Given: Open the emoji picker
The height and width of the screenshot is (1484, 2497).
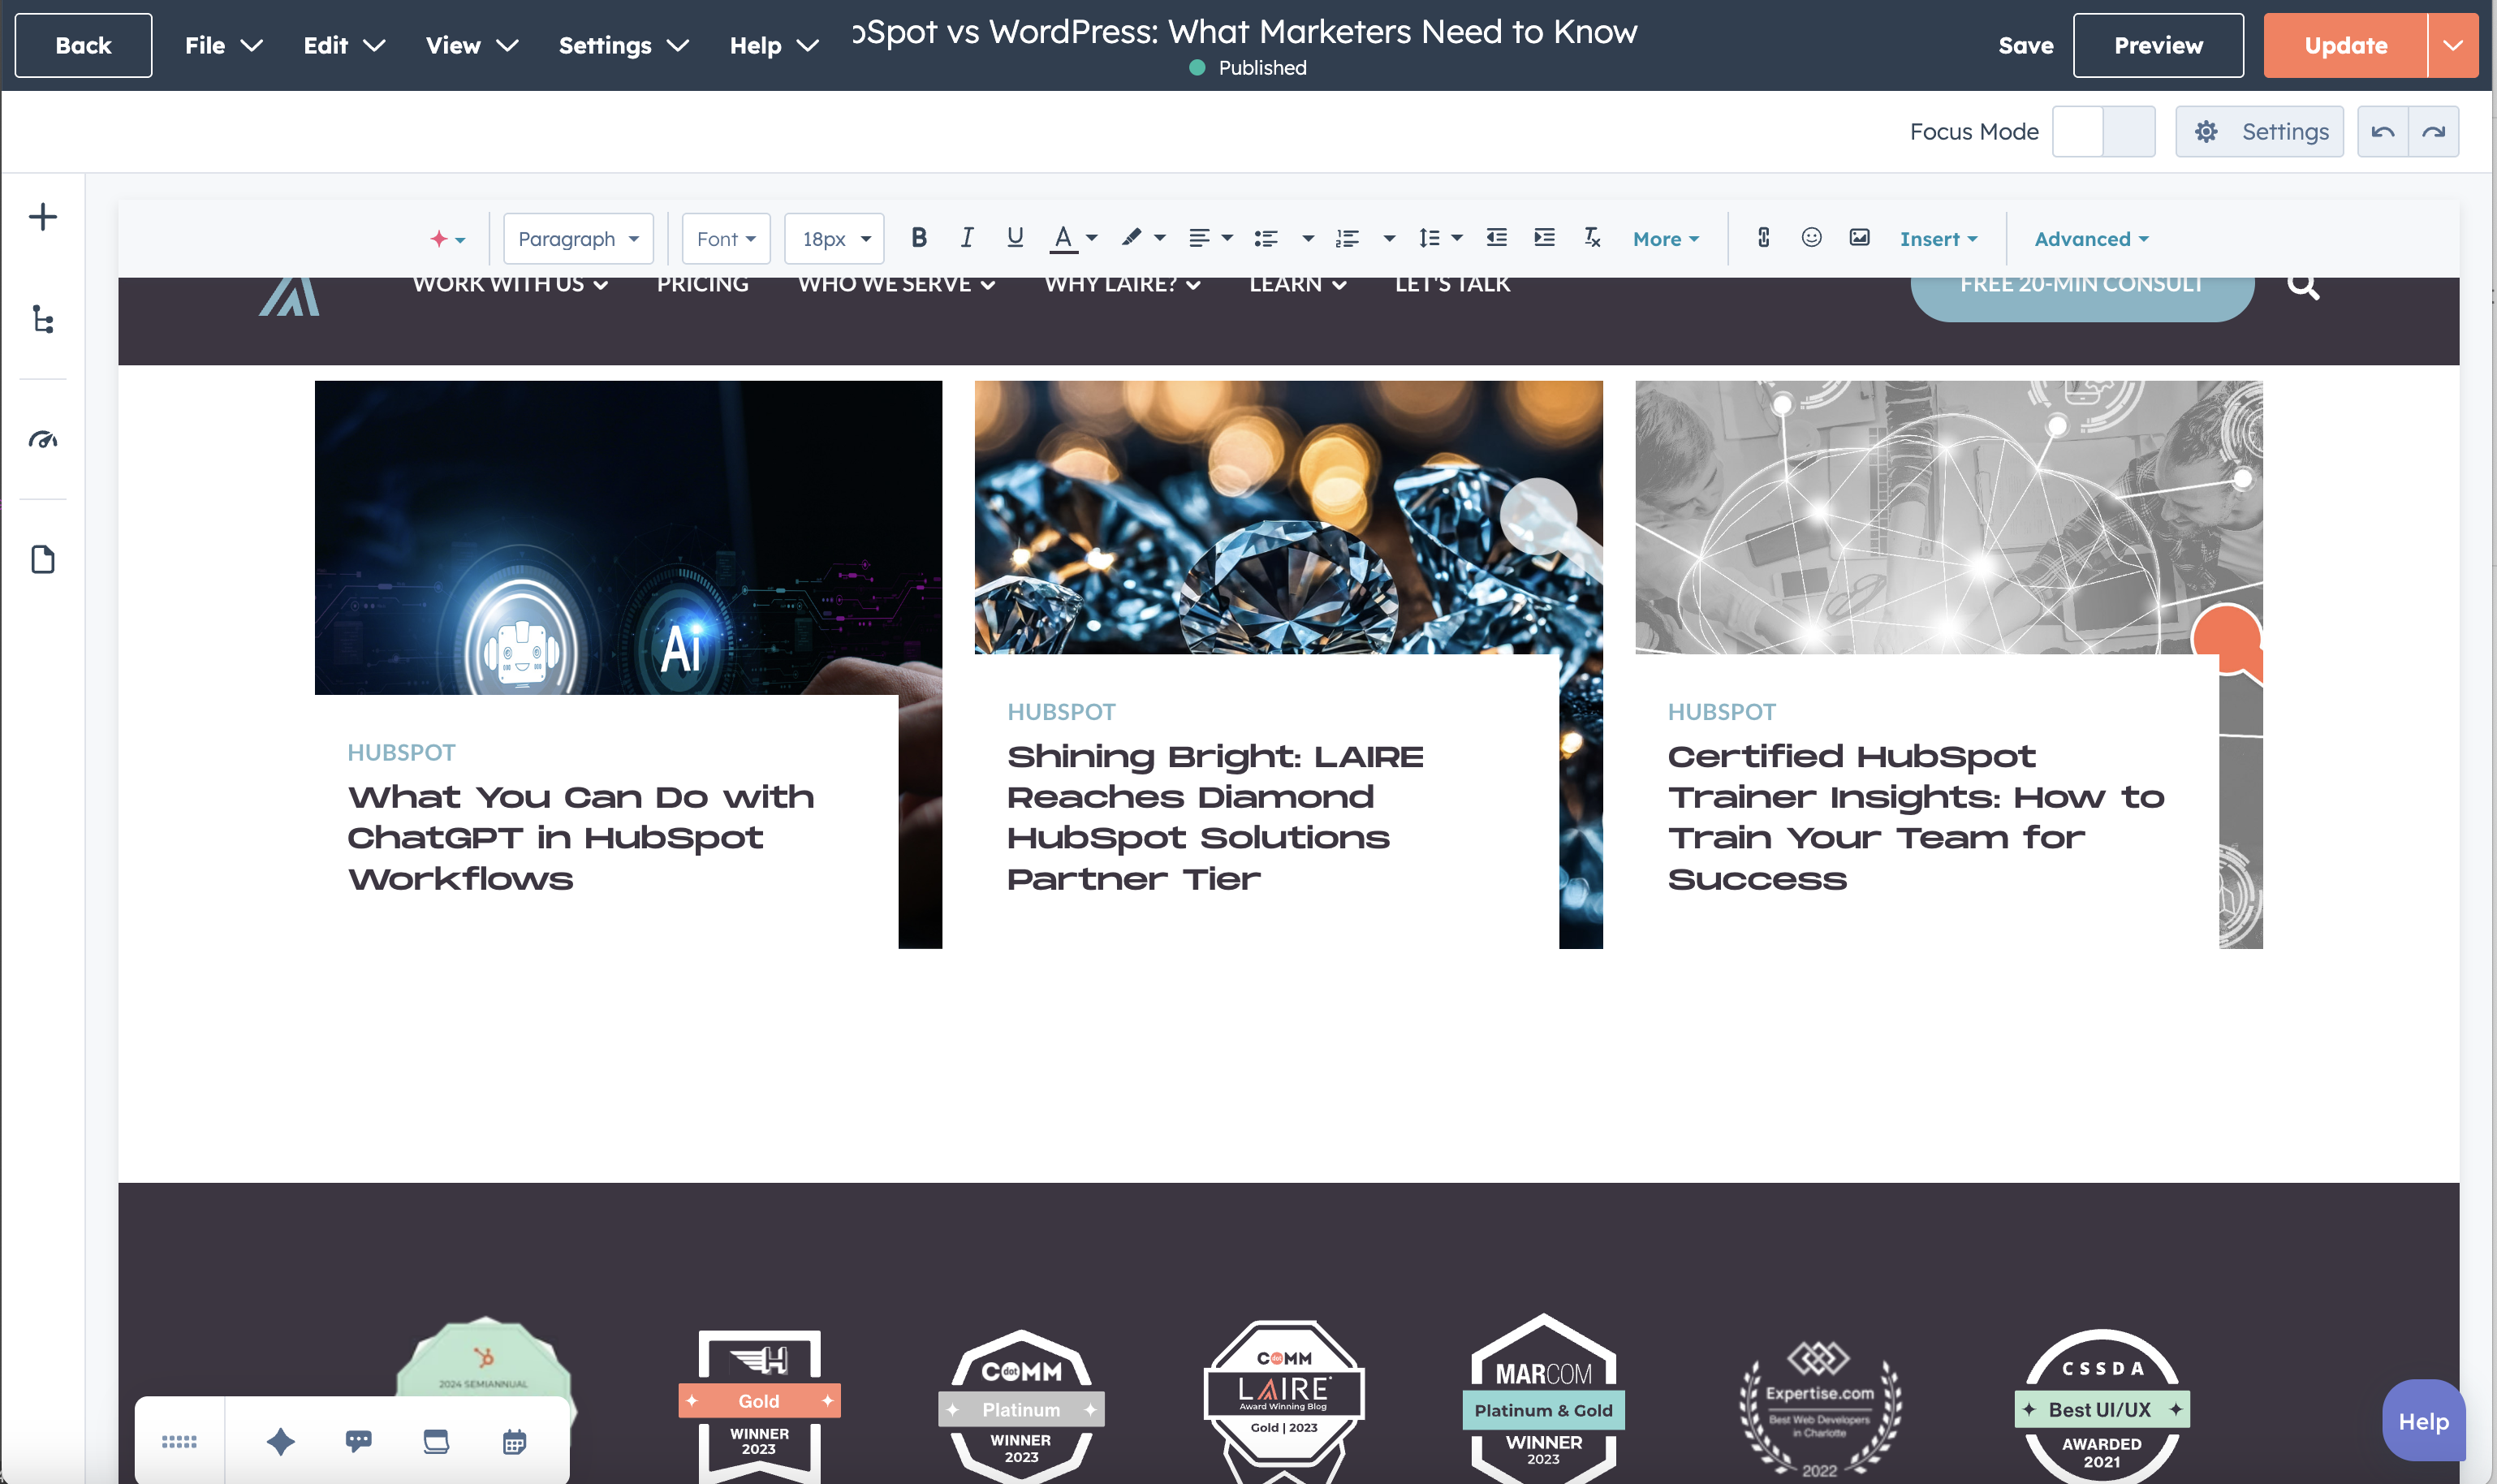Looking at the screenshot, I should click(x=1811, y=238).
